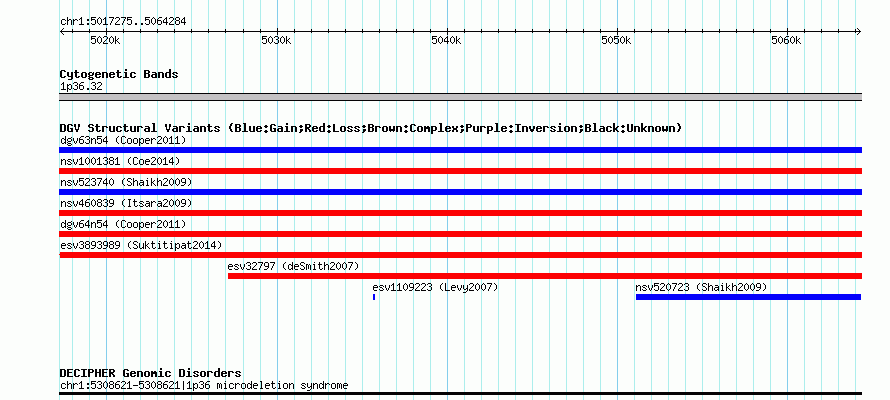Screen dimensions: 890x400
Task: Click the nsv460839 (Itsara2009) label
Action: (126, 203)
